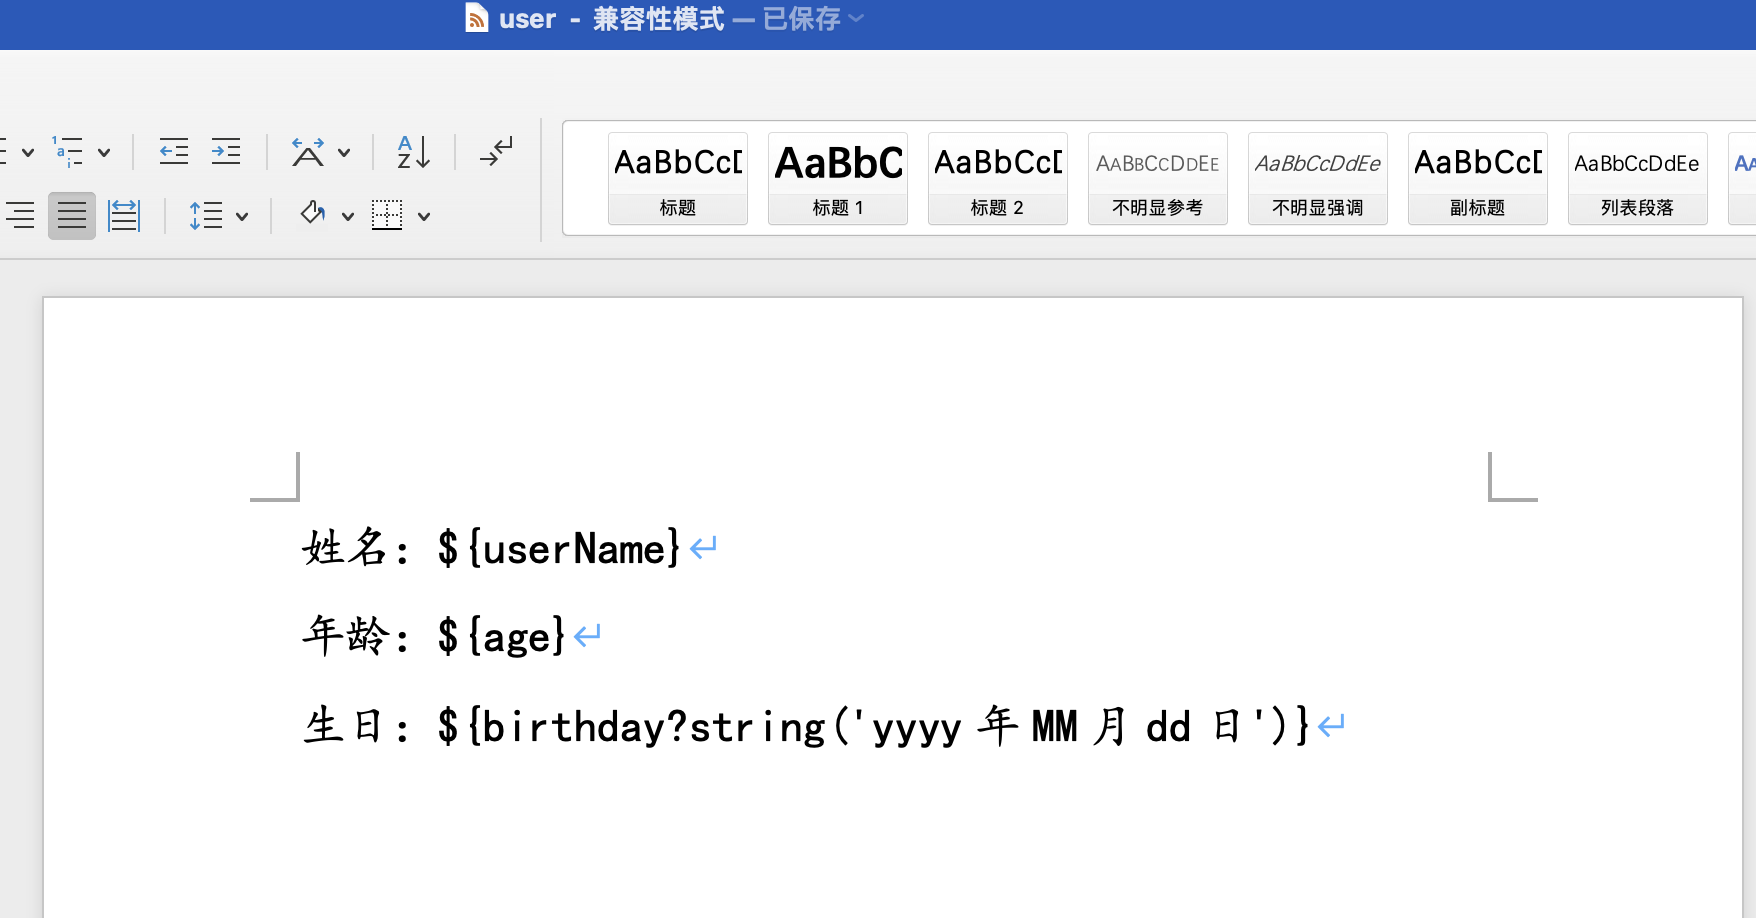Screen dimensions: 1756x918
Task: Click the Decrease Indent icon
Action: pos(173,152)
